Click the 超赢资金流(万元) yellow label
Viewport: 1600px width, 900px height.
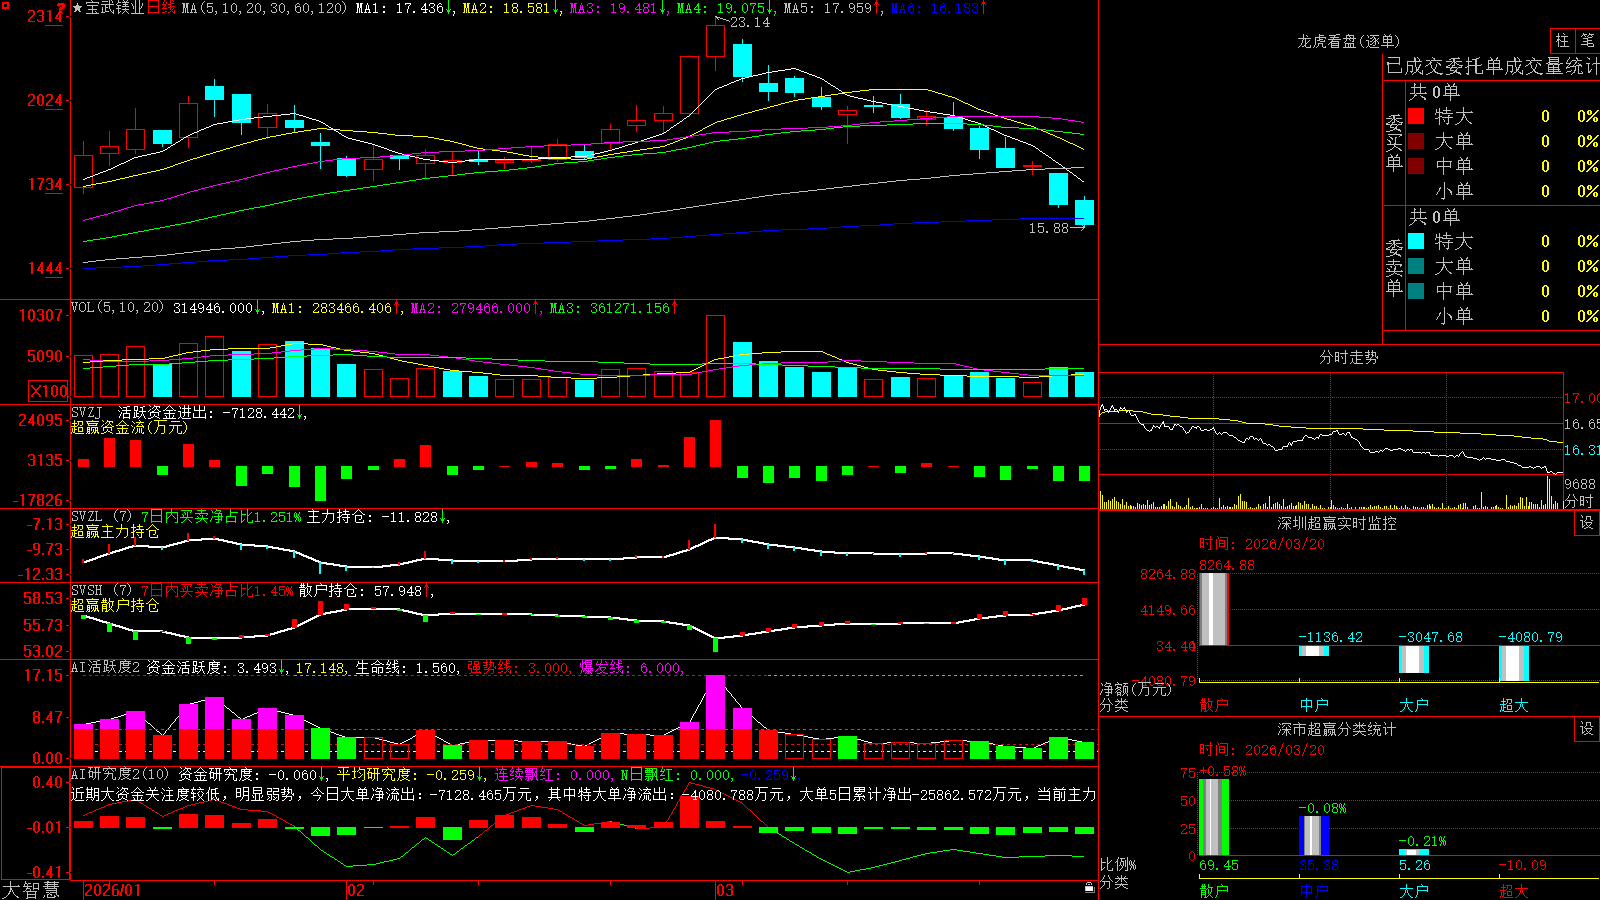[x=129, y=427]
